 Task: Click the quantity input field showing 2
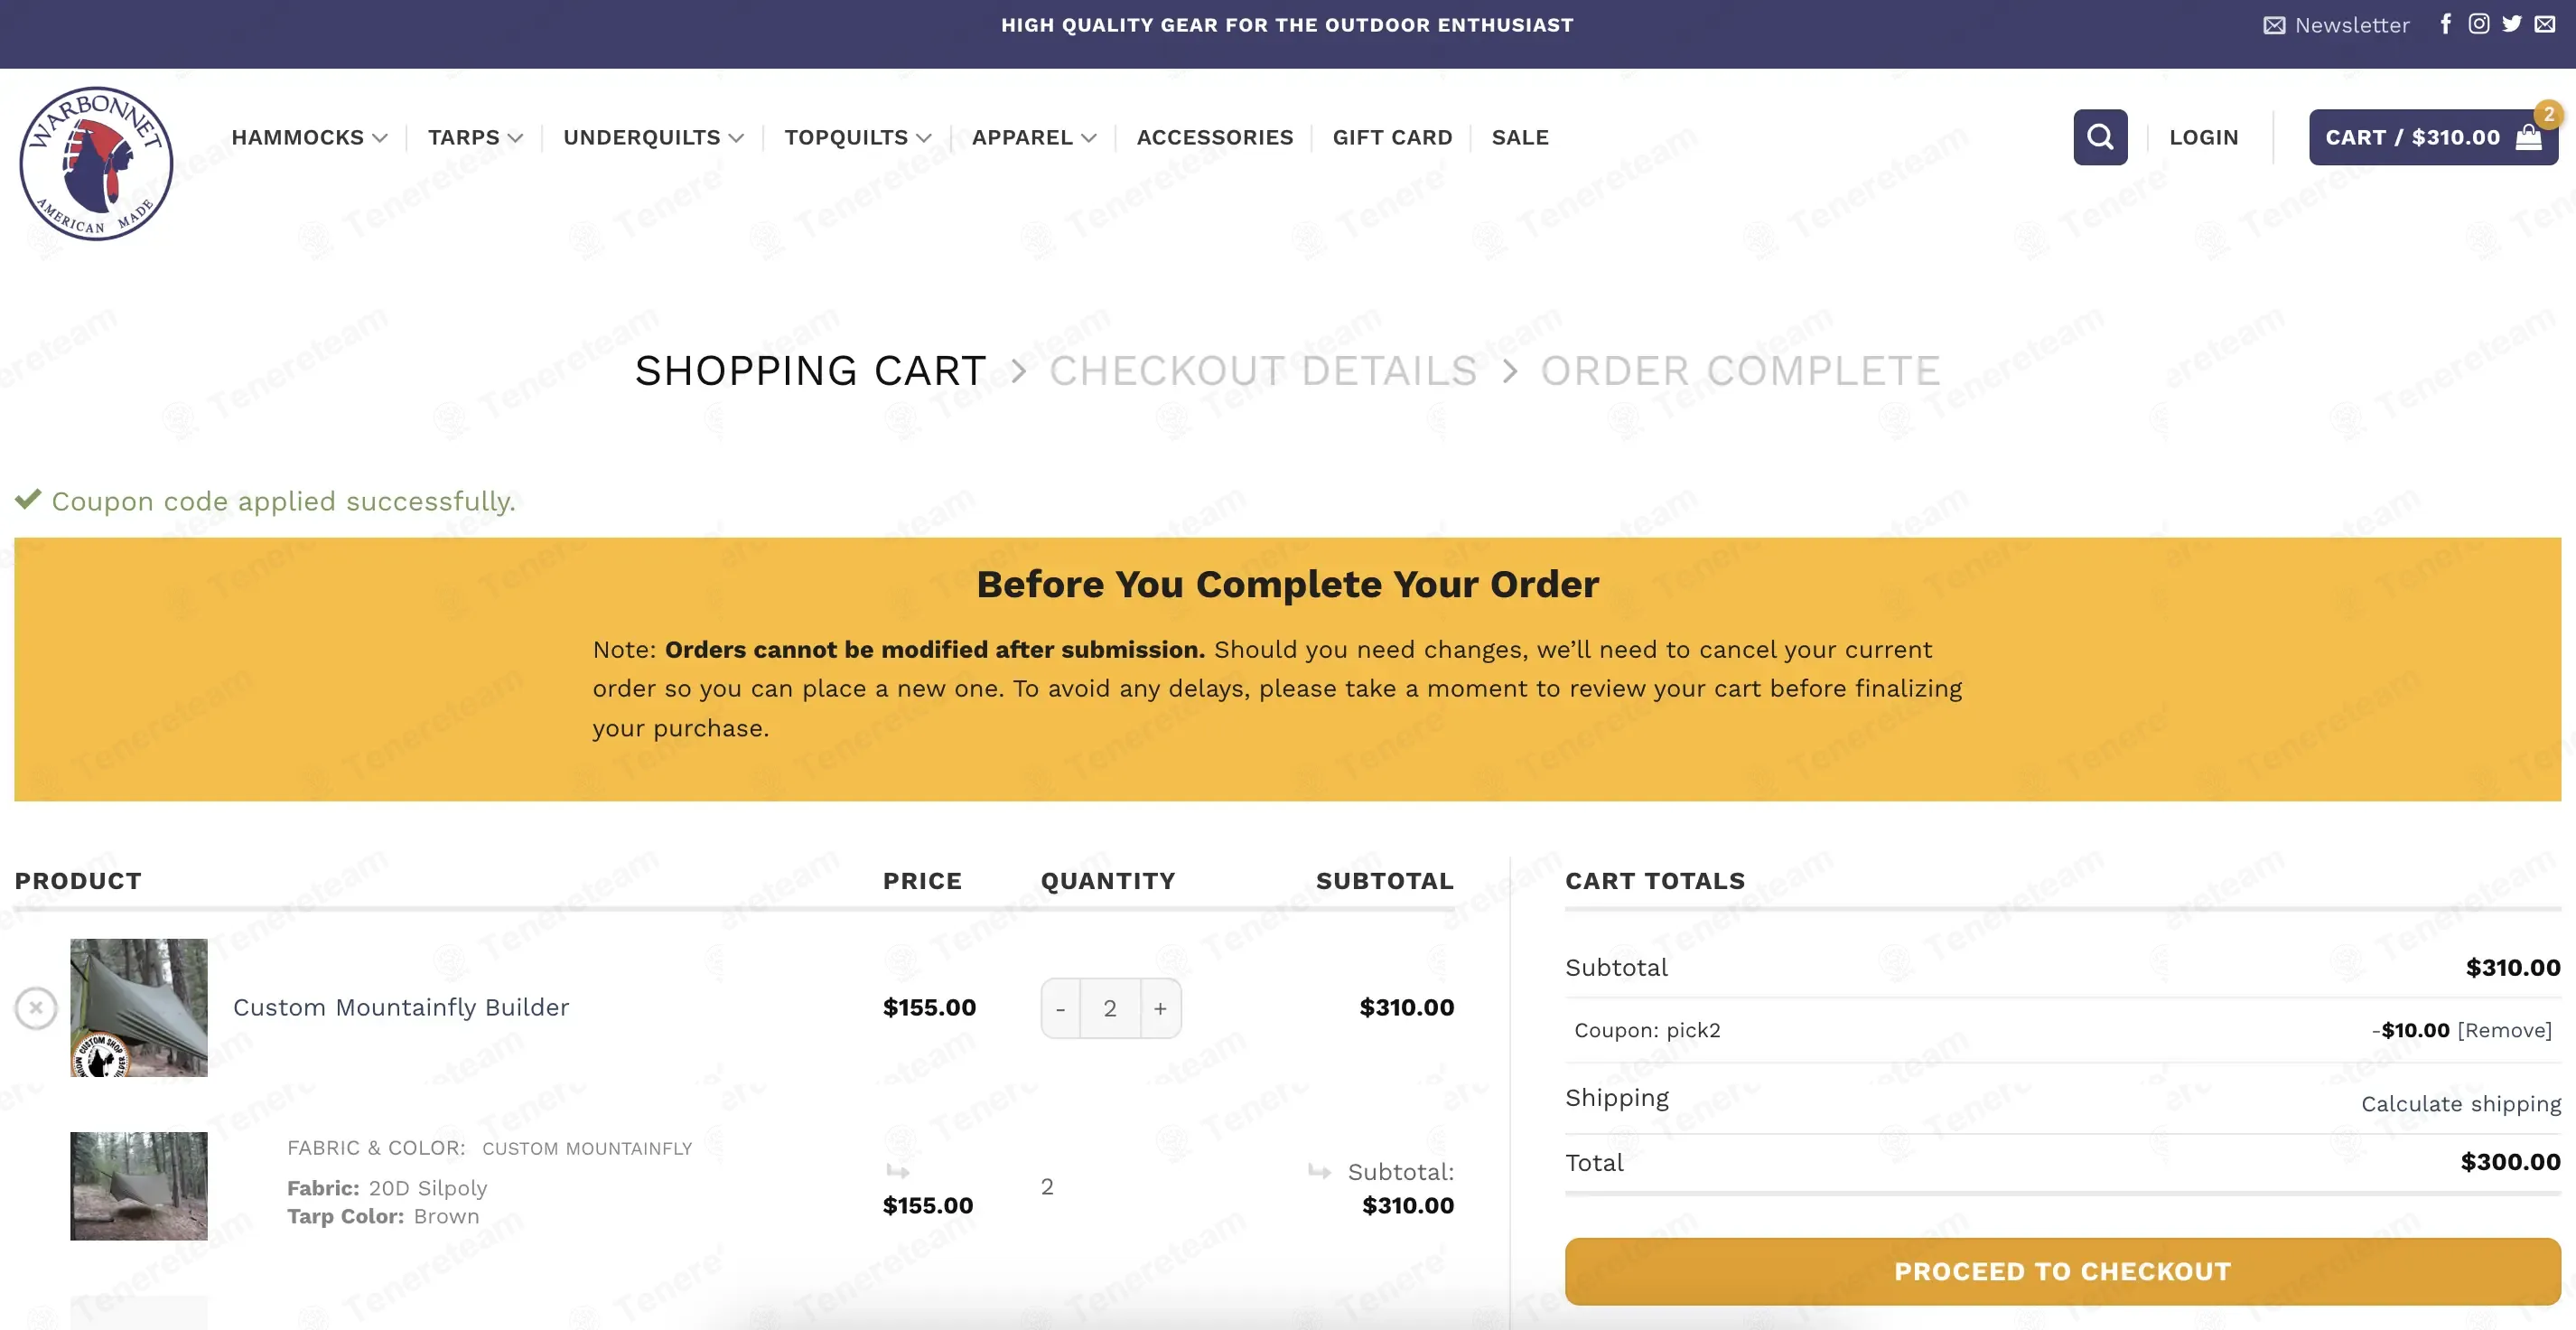1110,1008
